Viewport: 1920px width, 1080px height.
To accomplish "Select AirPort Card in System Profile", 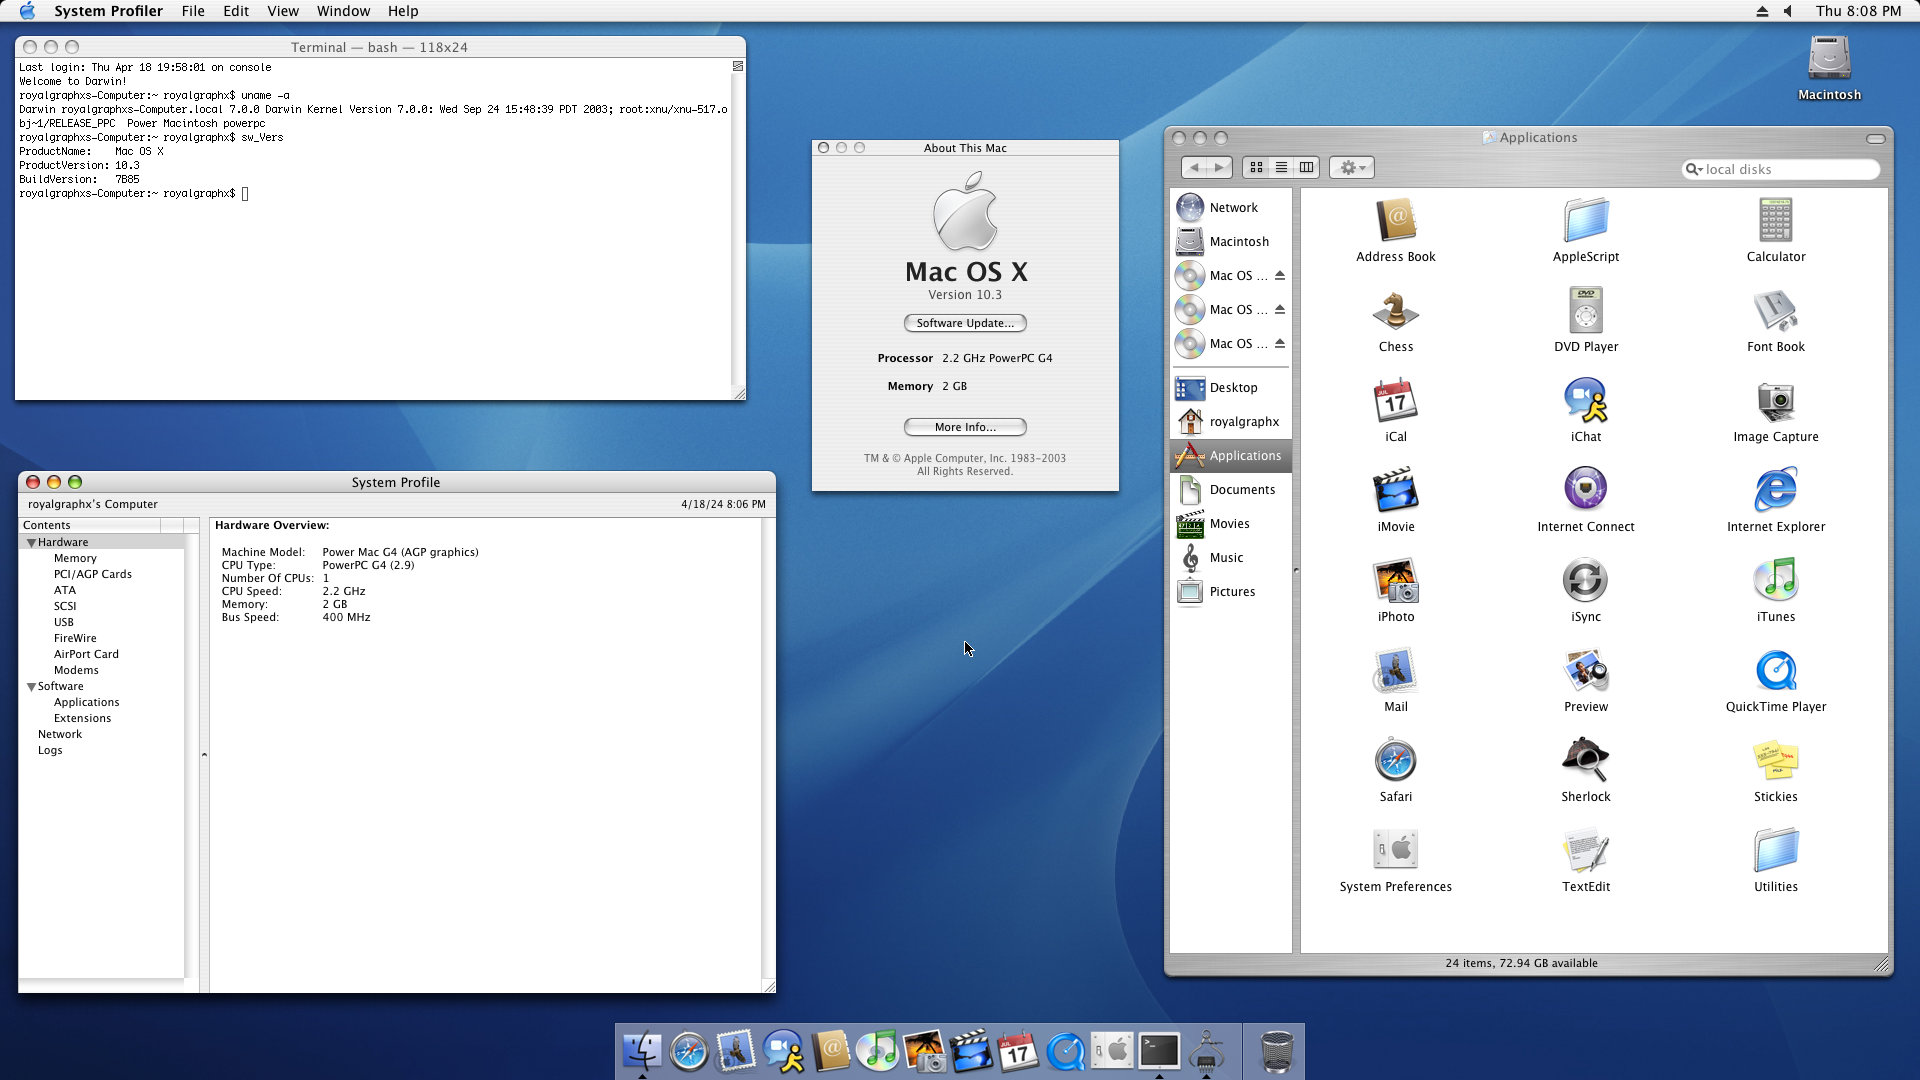I will pos(86,655).
